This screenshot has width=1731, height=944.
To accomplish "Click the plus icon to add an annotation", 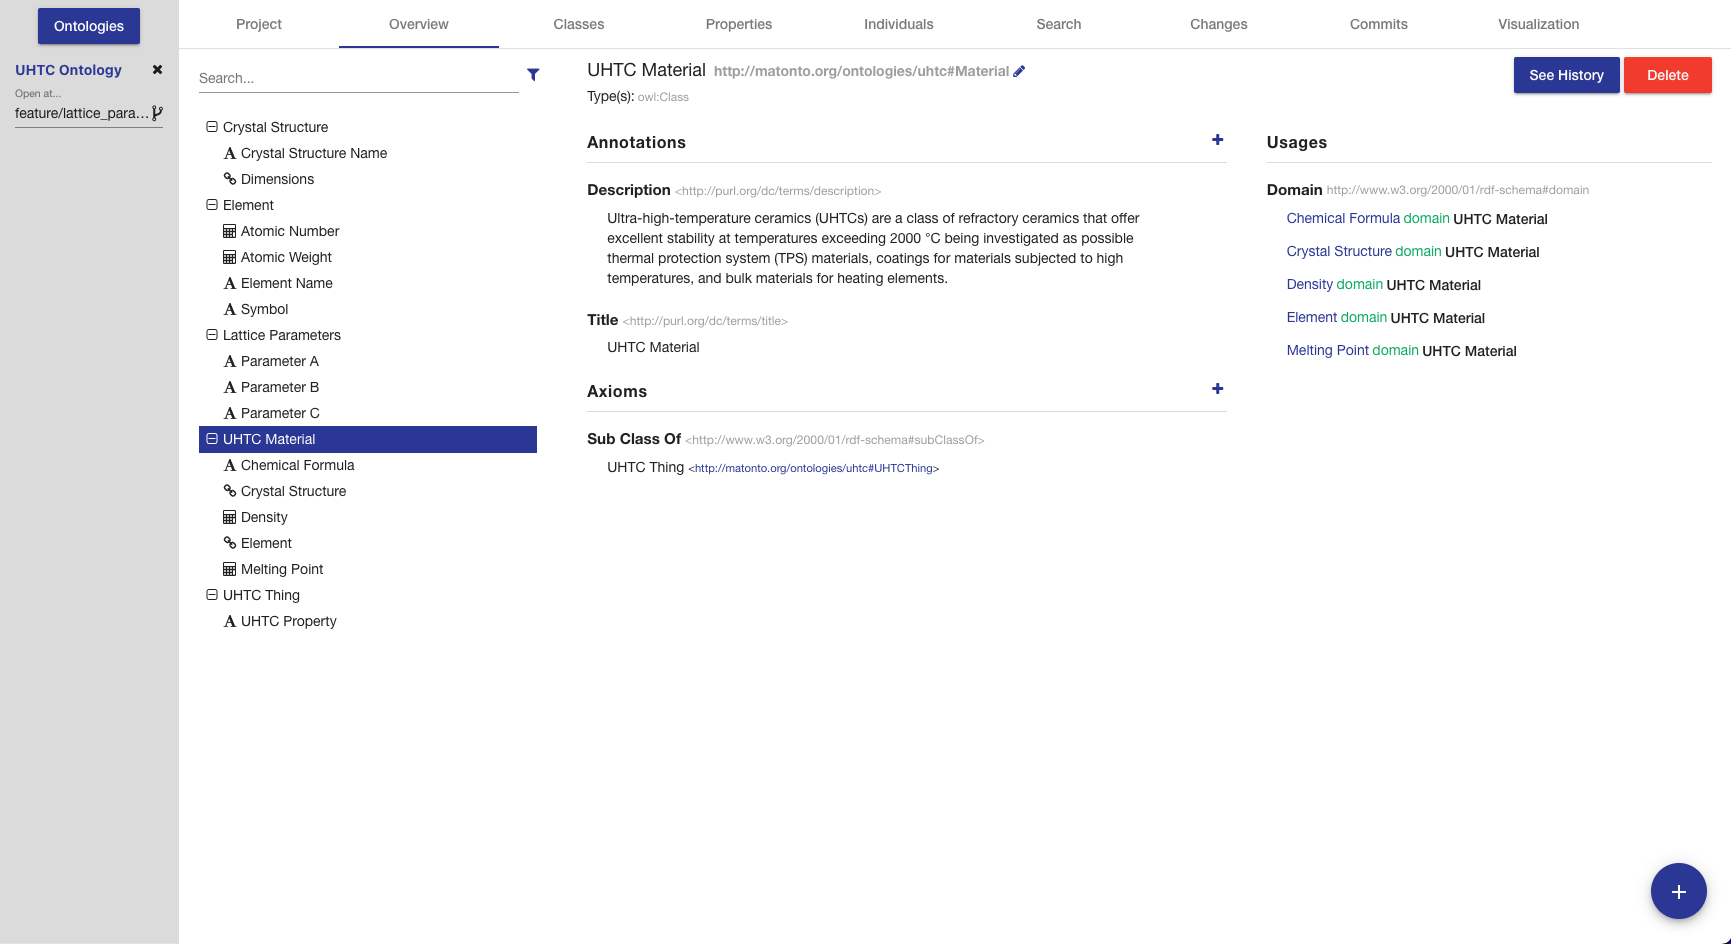I will pos(1217,140).
